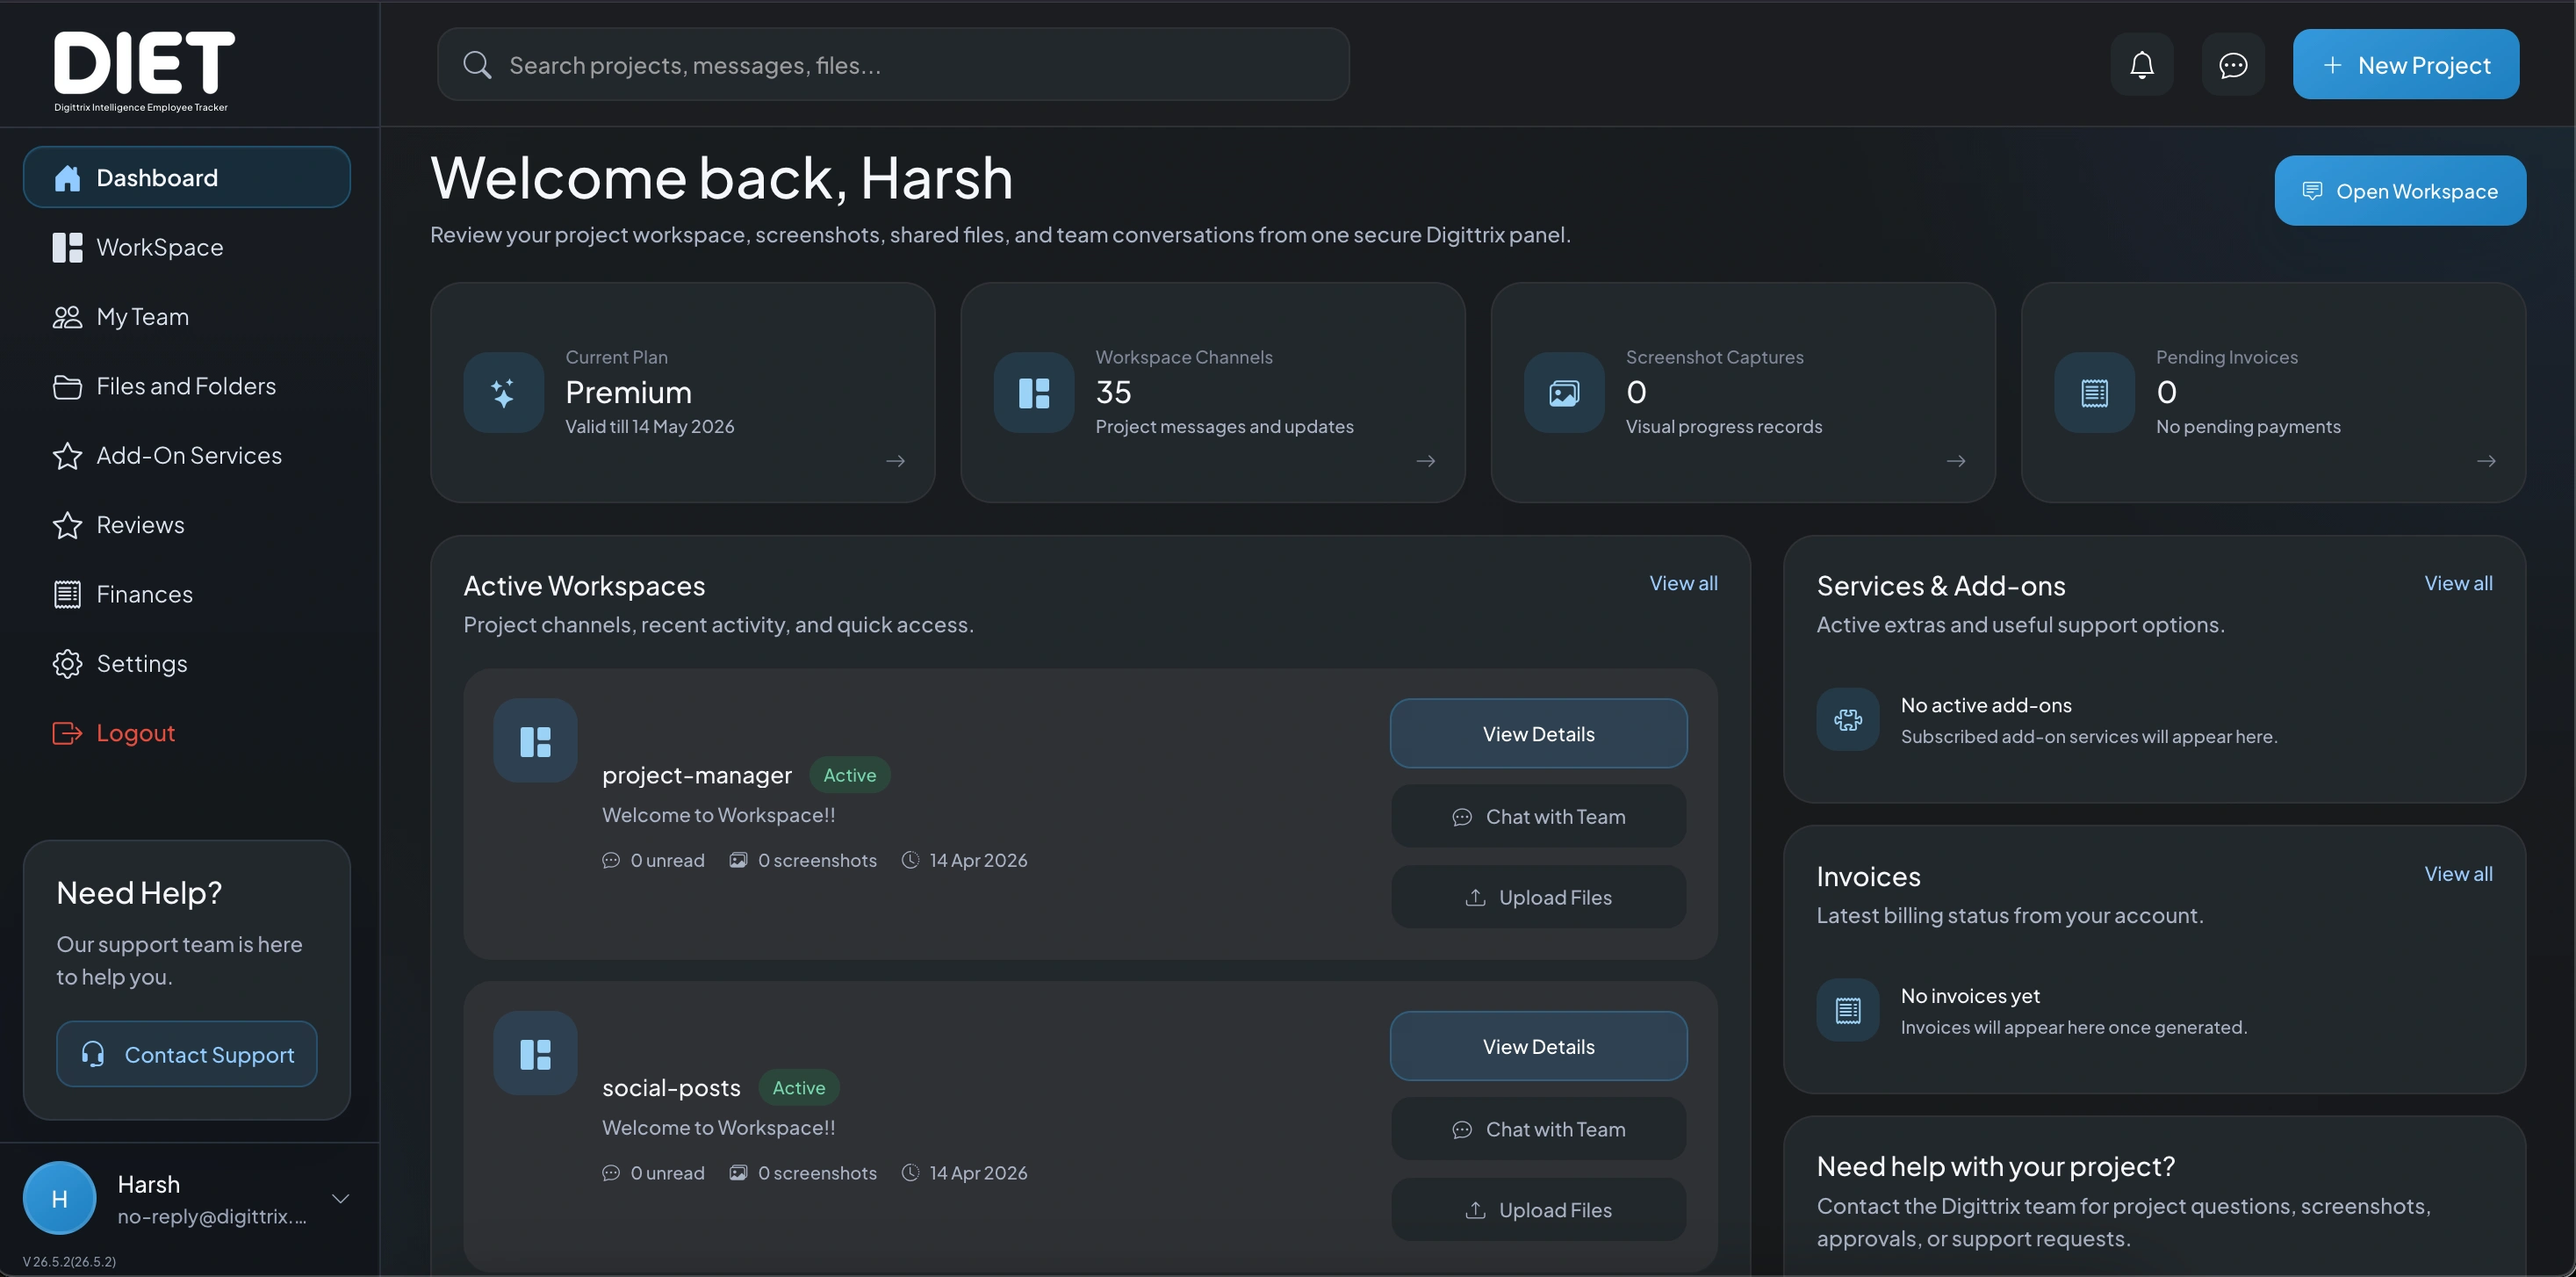Go to Dashboard in sidebar

point(187,177)
